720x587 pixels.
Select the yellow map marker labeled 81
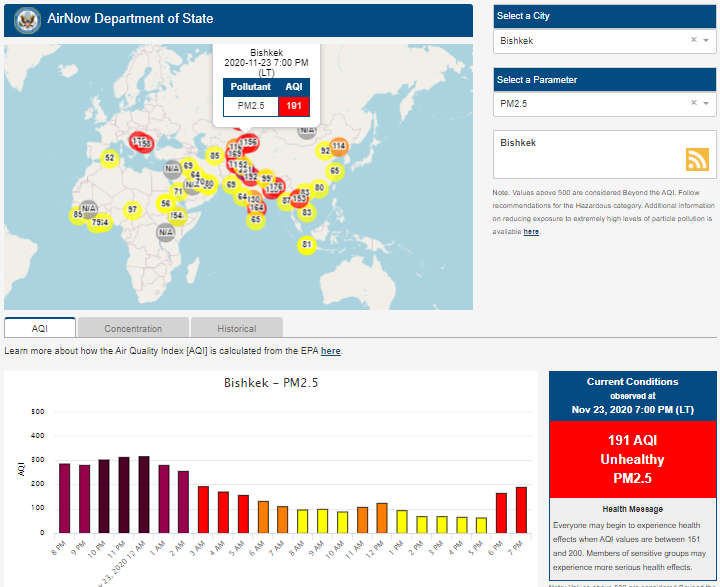point(307,245)
